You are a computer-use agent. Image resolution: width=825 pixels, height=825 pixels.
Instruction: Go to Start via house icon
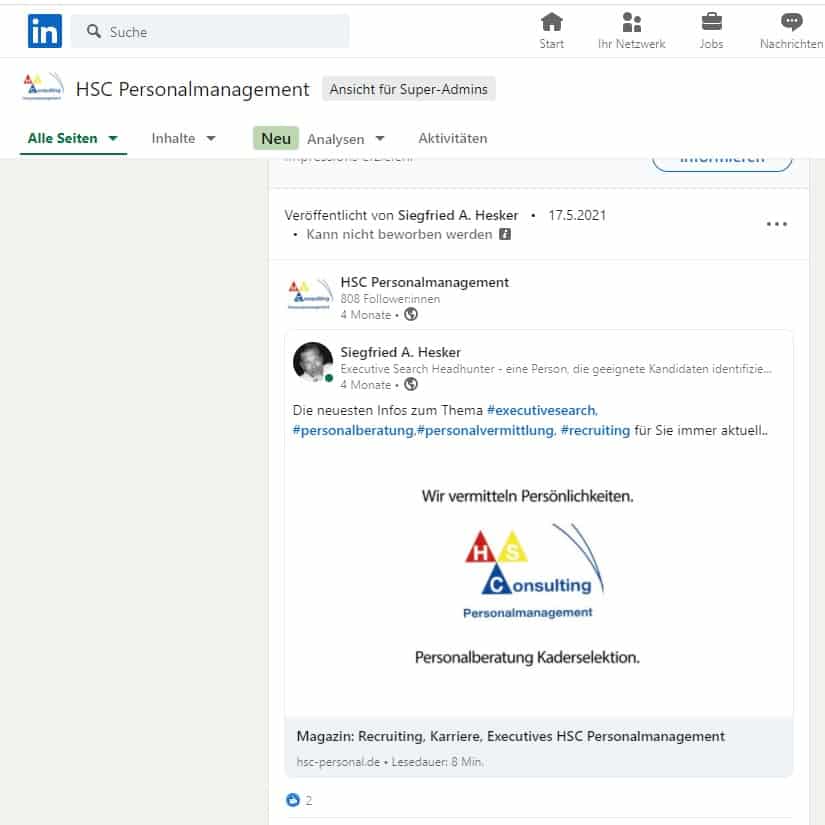(x=551, y=23)
